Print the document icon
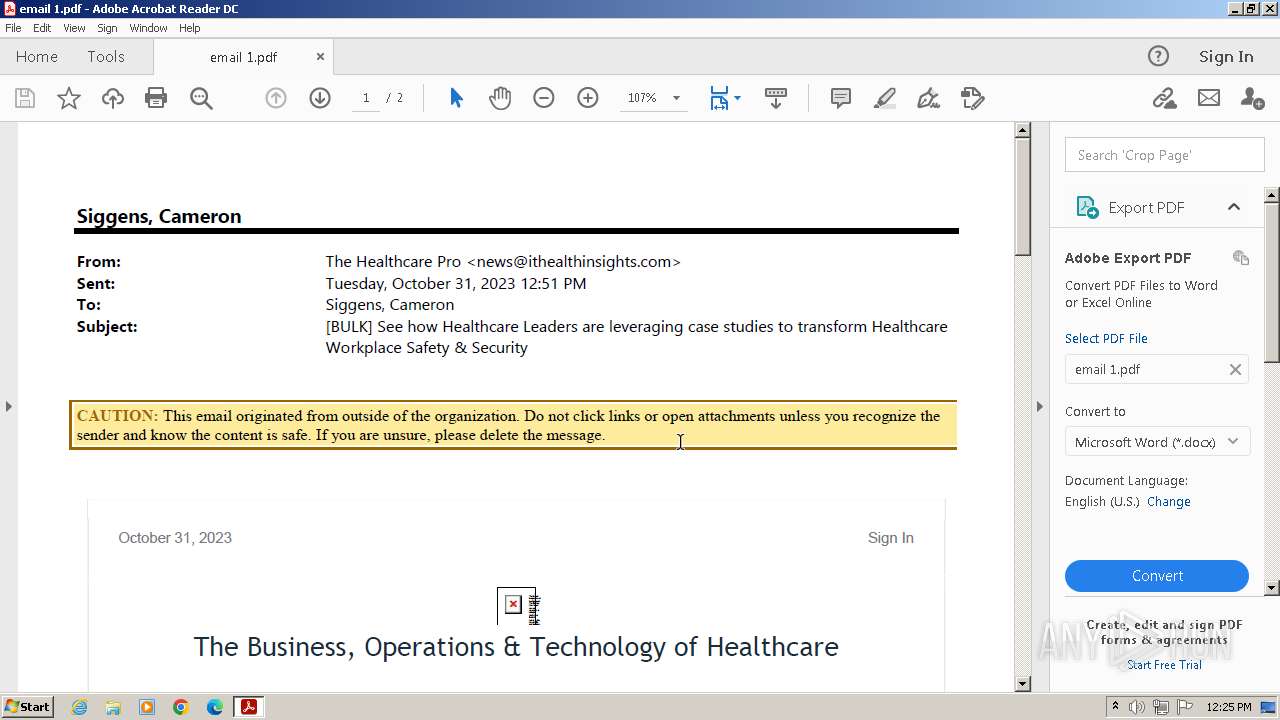This screenshot has height=720, width=1280. 156,98
